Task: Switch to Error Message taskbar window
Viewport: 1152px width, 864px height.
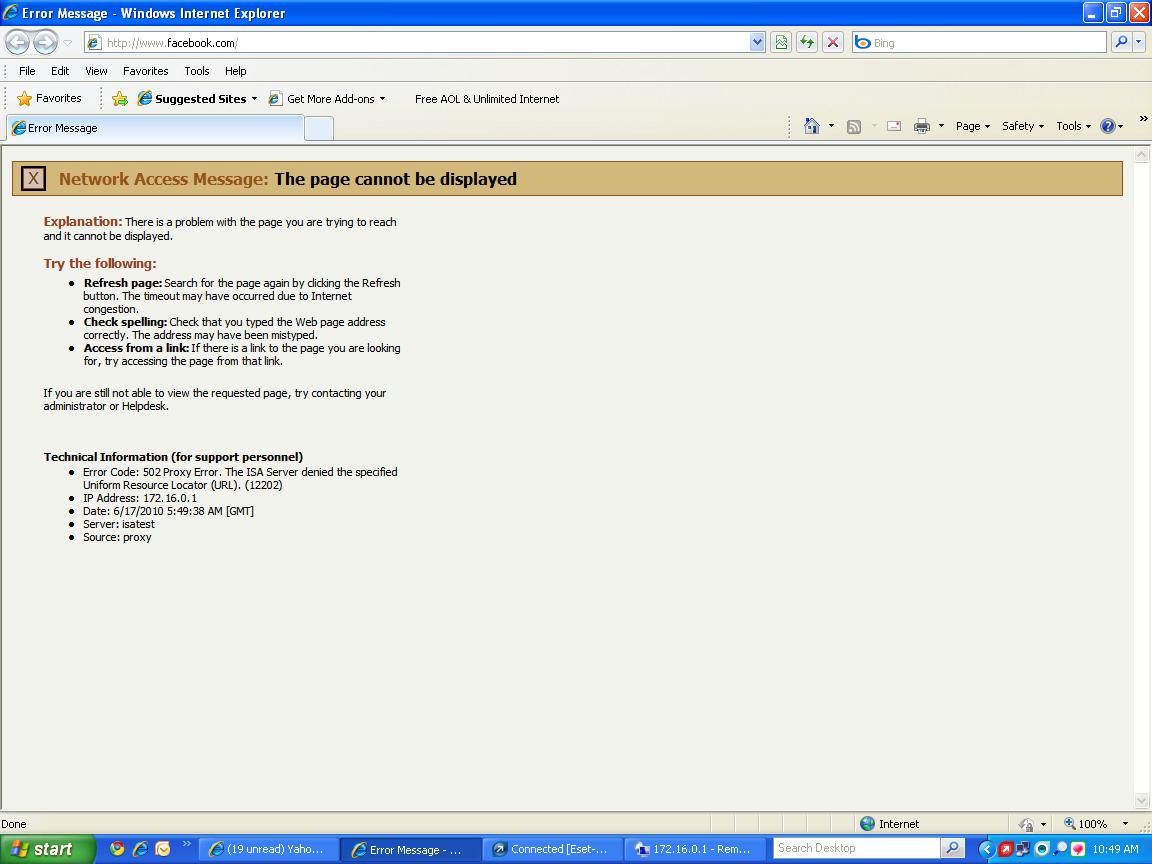Action: click(x=410, y=849)
